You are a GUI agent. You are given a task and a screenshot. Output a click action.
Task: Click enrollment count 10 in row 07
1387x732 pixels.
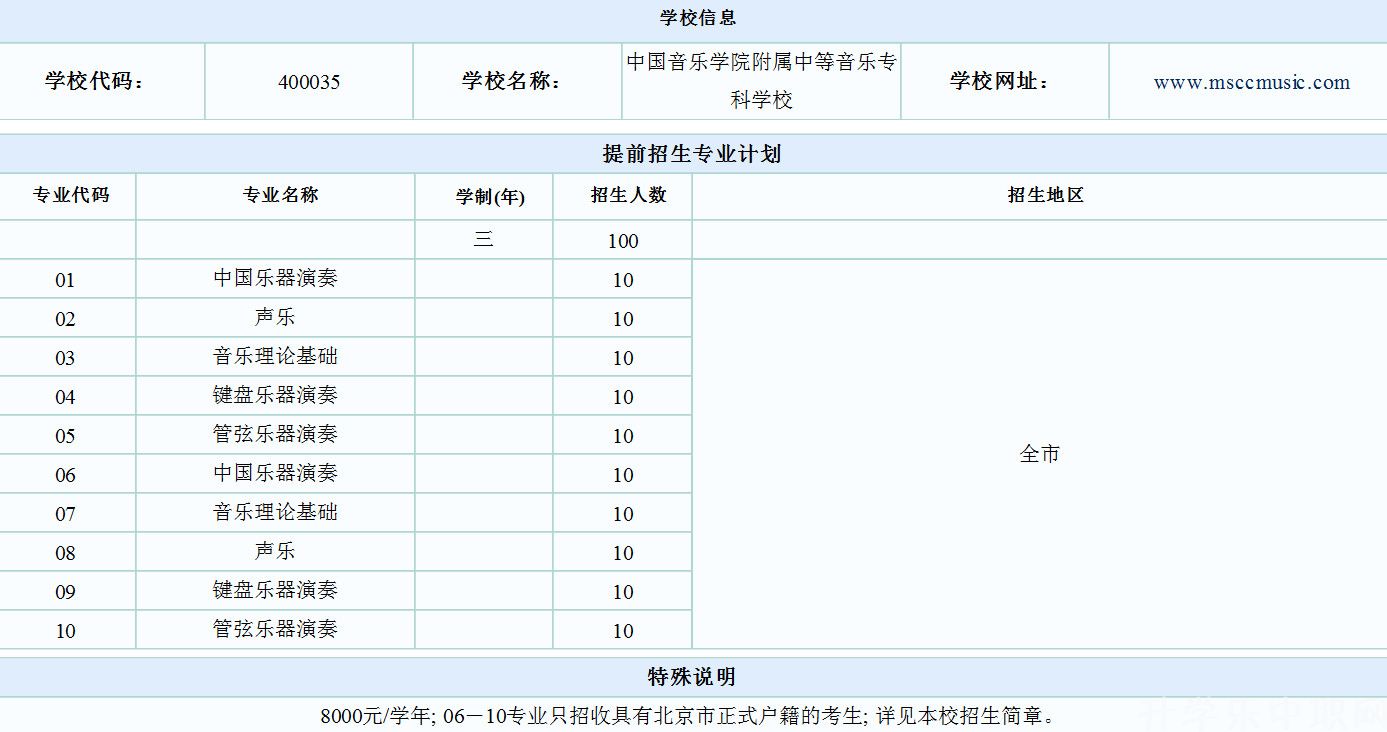click(x=623, y=514)
